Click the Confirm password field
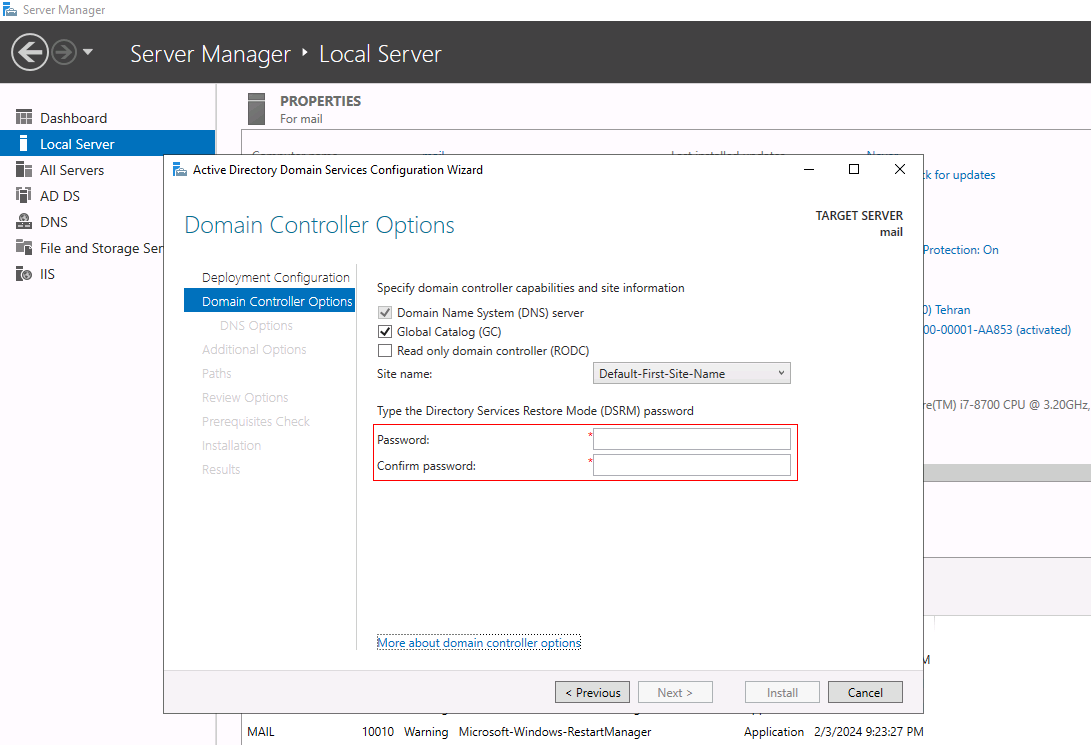The width and height of the screenshot is (1091, 745). tap(692, 465)
